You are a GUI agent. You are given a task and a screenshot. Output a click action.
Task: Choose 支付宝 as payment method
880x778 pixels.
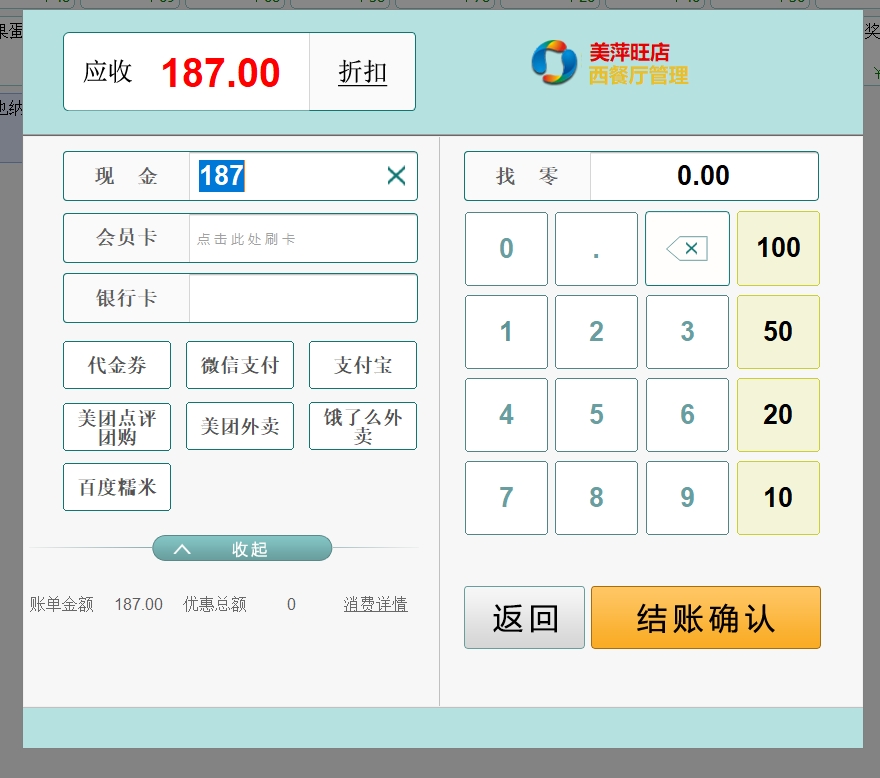[362, 365]
